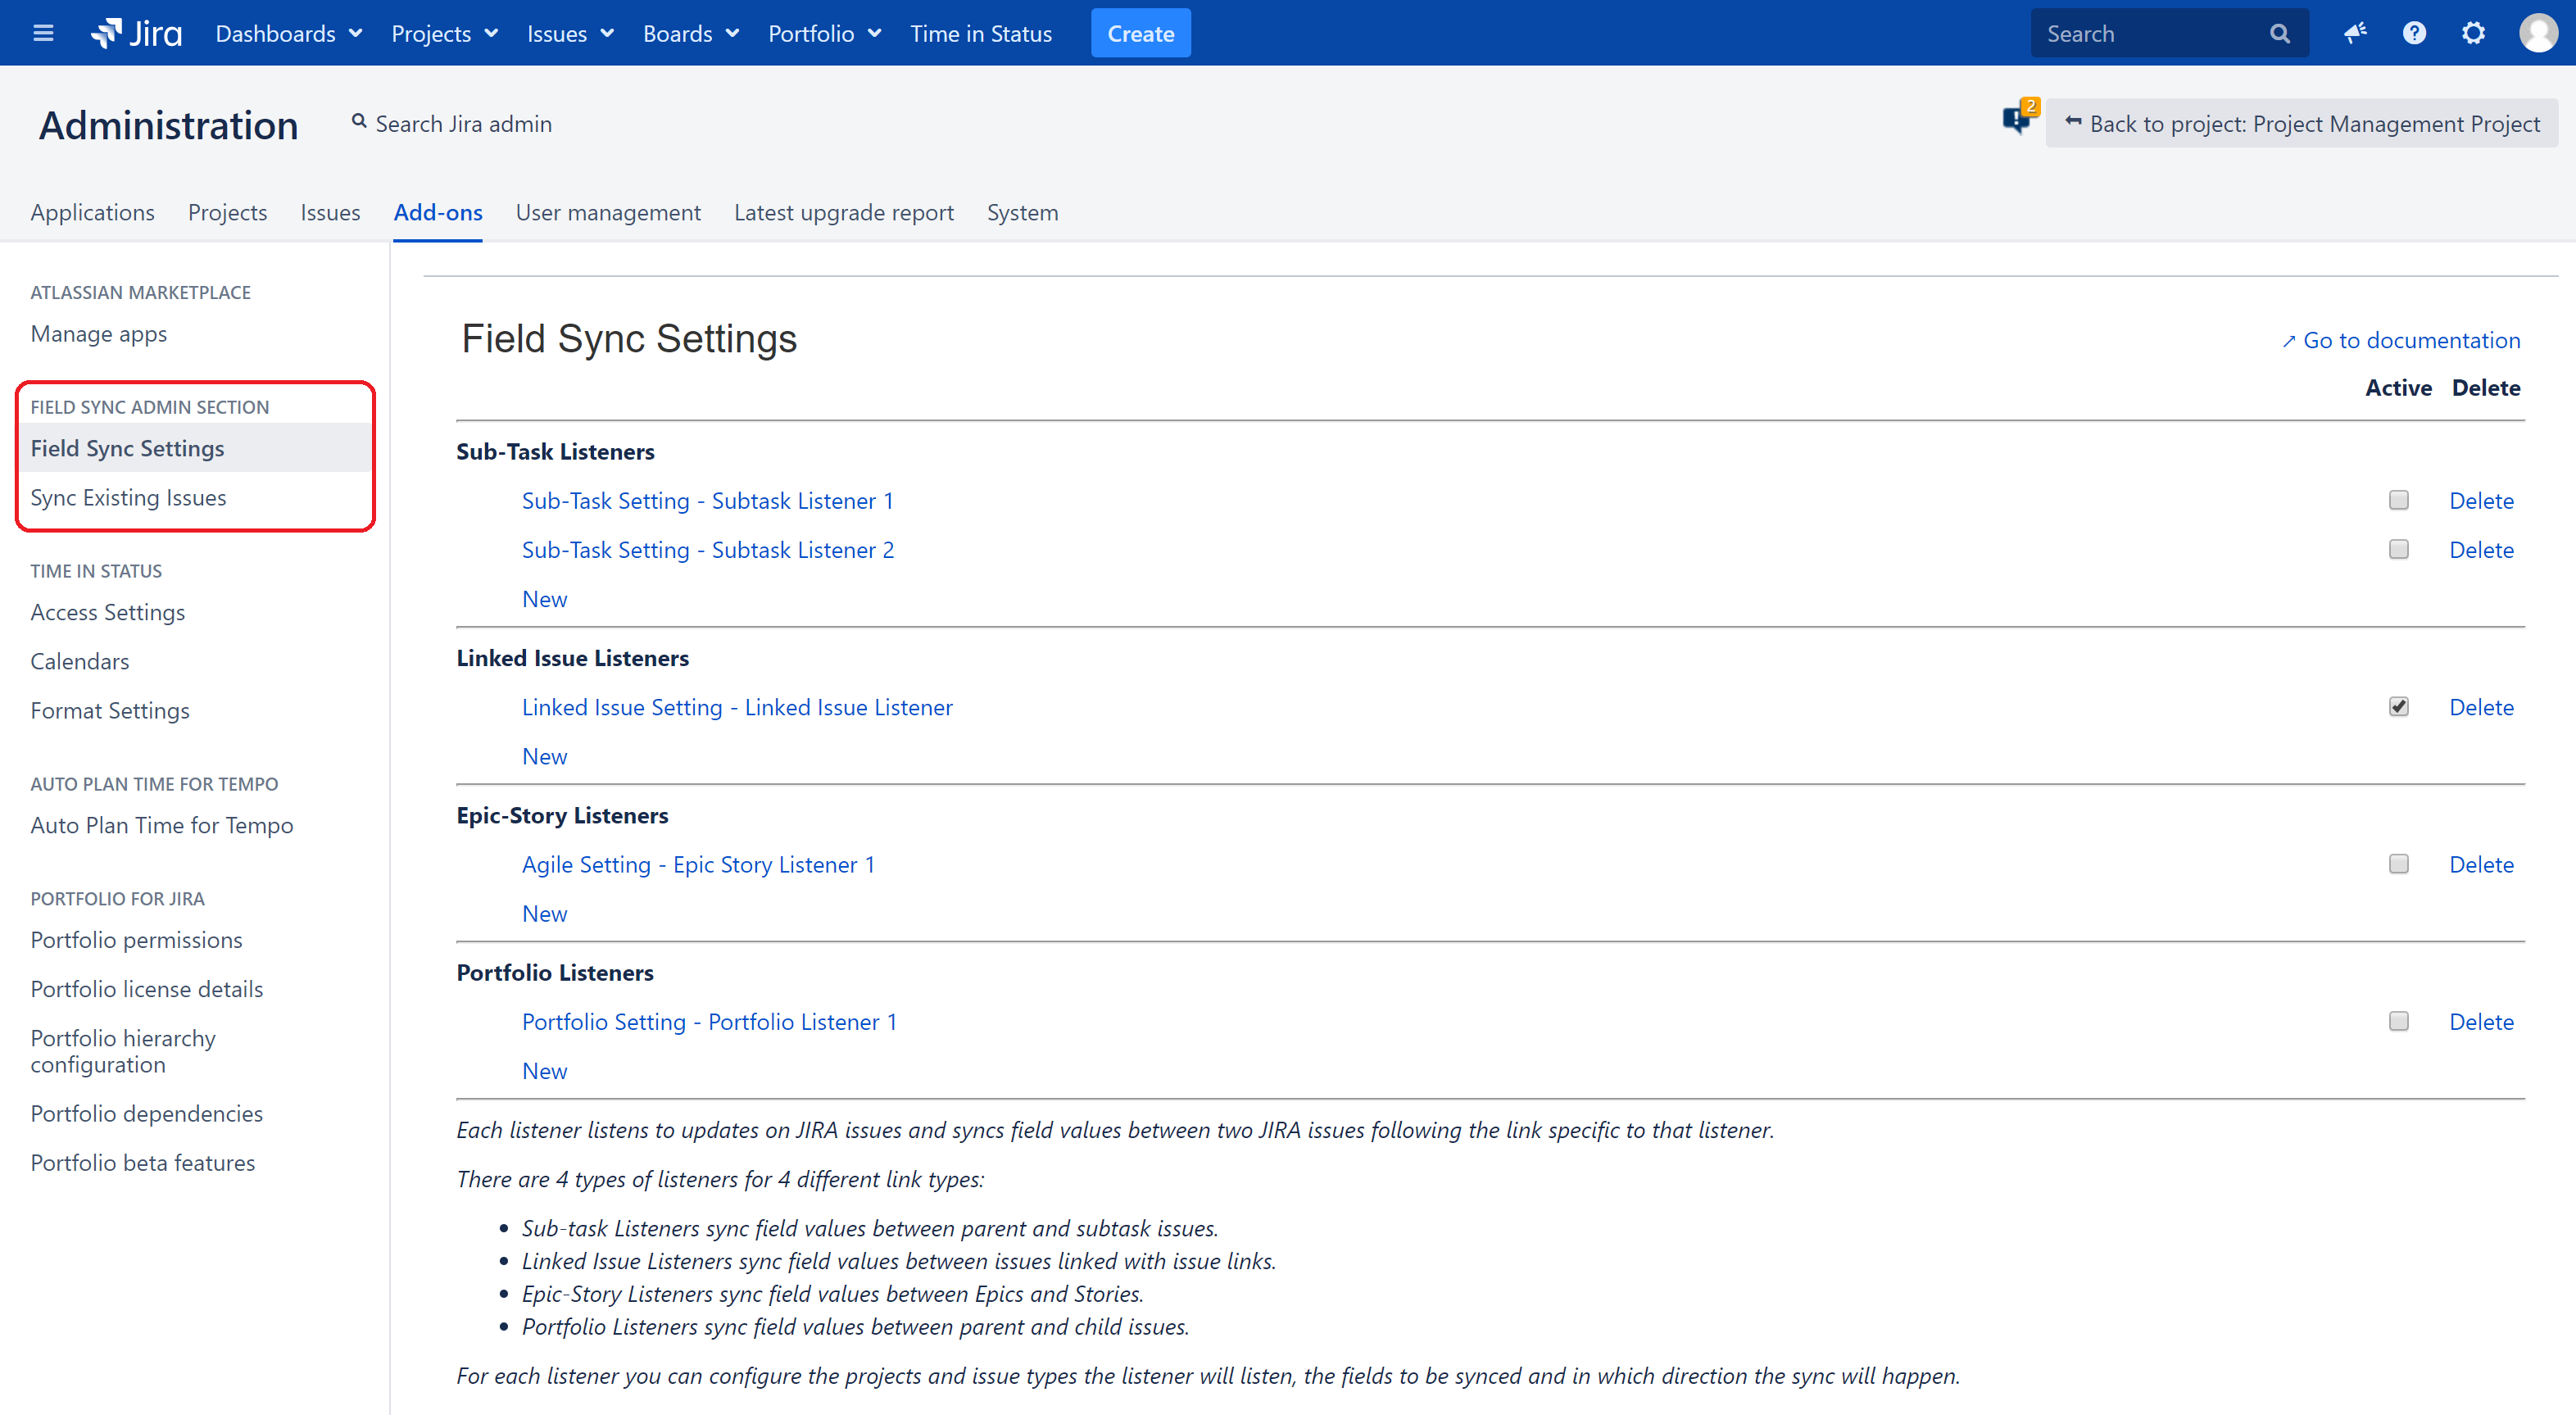Switch to the User management tab
The image size is (2576, 1415).
click(608, 212)
